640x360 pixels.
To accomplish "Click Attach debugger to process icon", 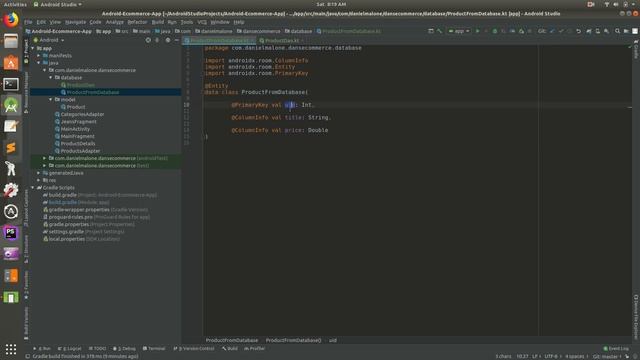I will coord(521,31).
